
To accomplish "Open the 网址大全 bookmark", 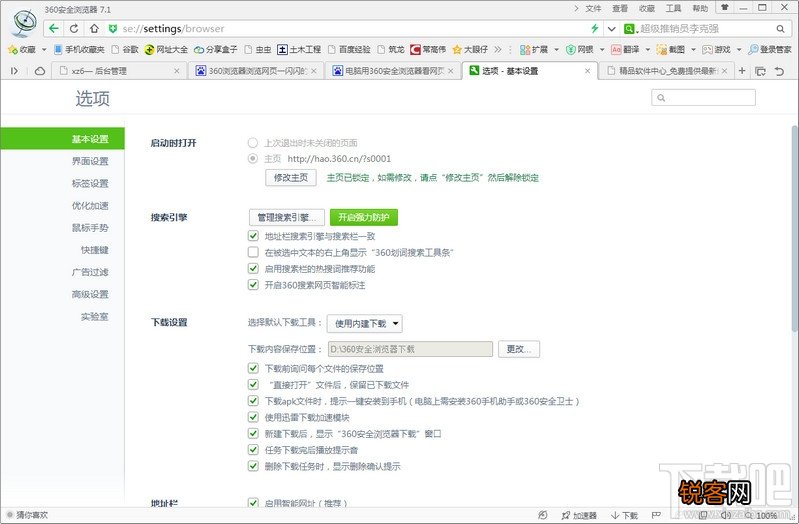I will tap(166, 49).
